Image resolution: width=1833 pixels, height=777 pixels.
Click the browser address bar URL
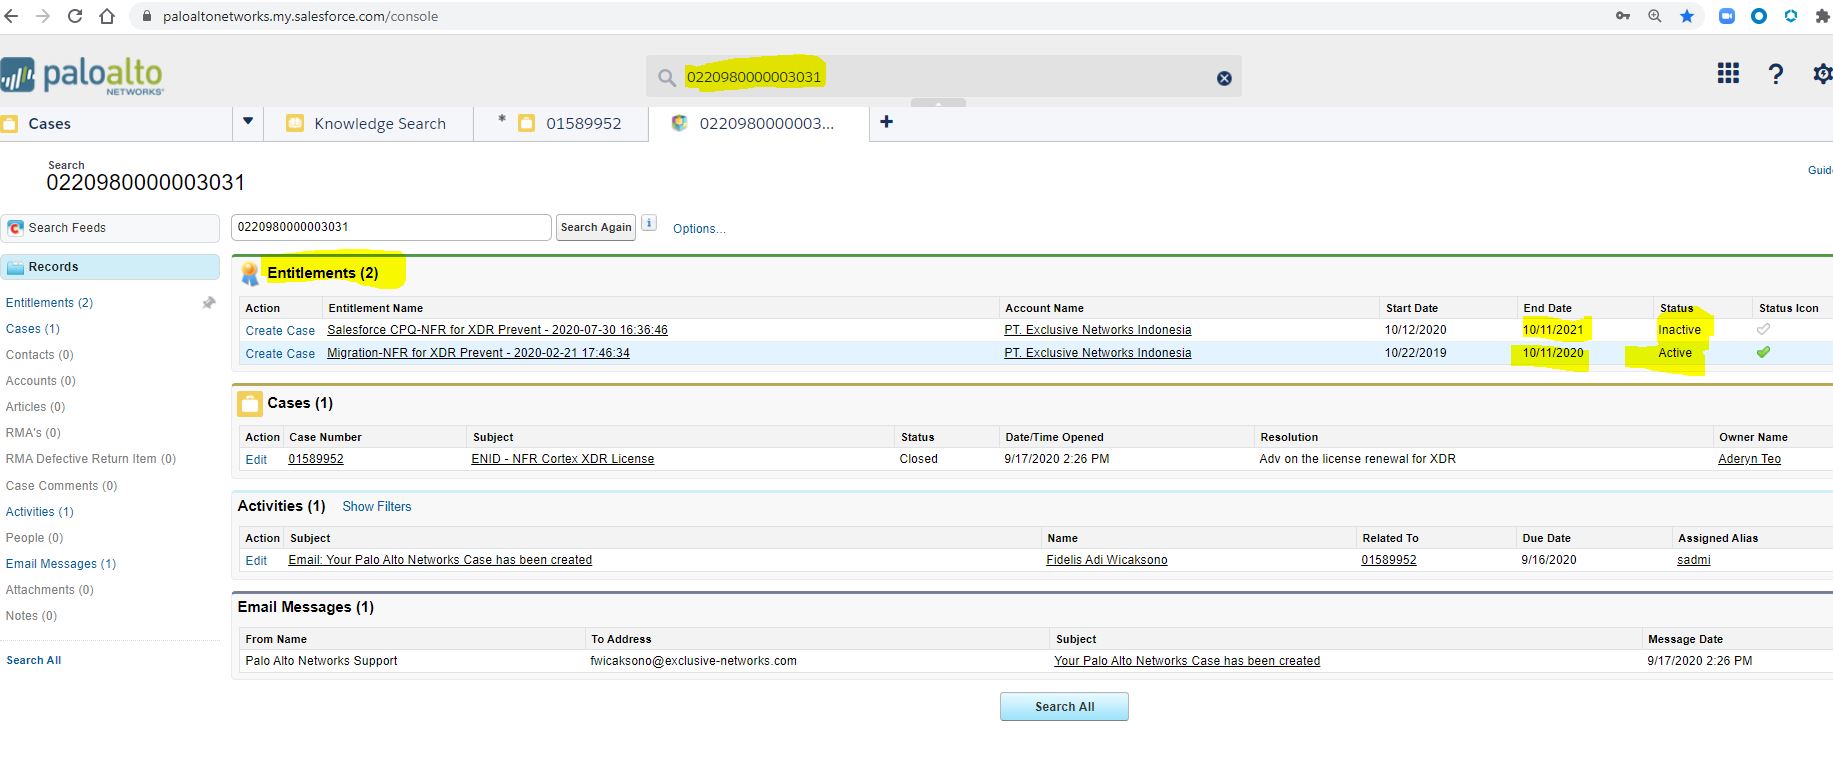[300, 16]
